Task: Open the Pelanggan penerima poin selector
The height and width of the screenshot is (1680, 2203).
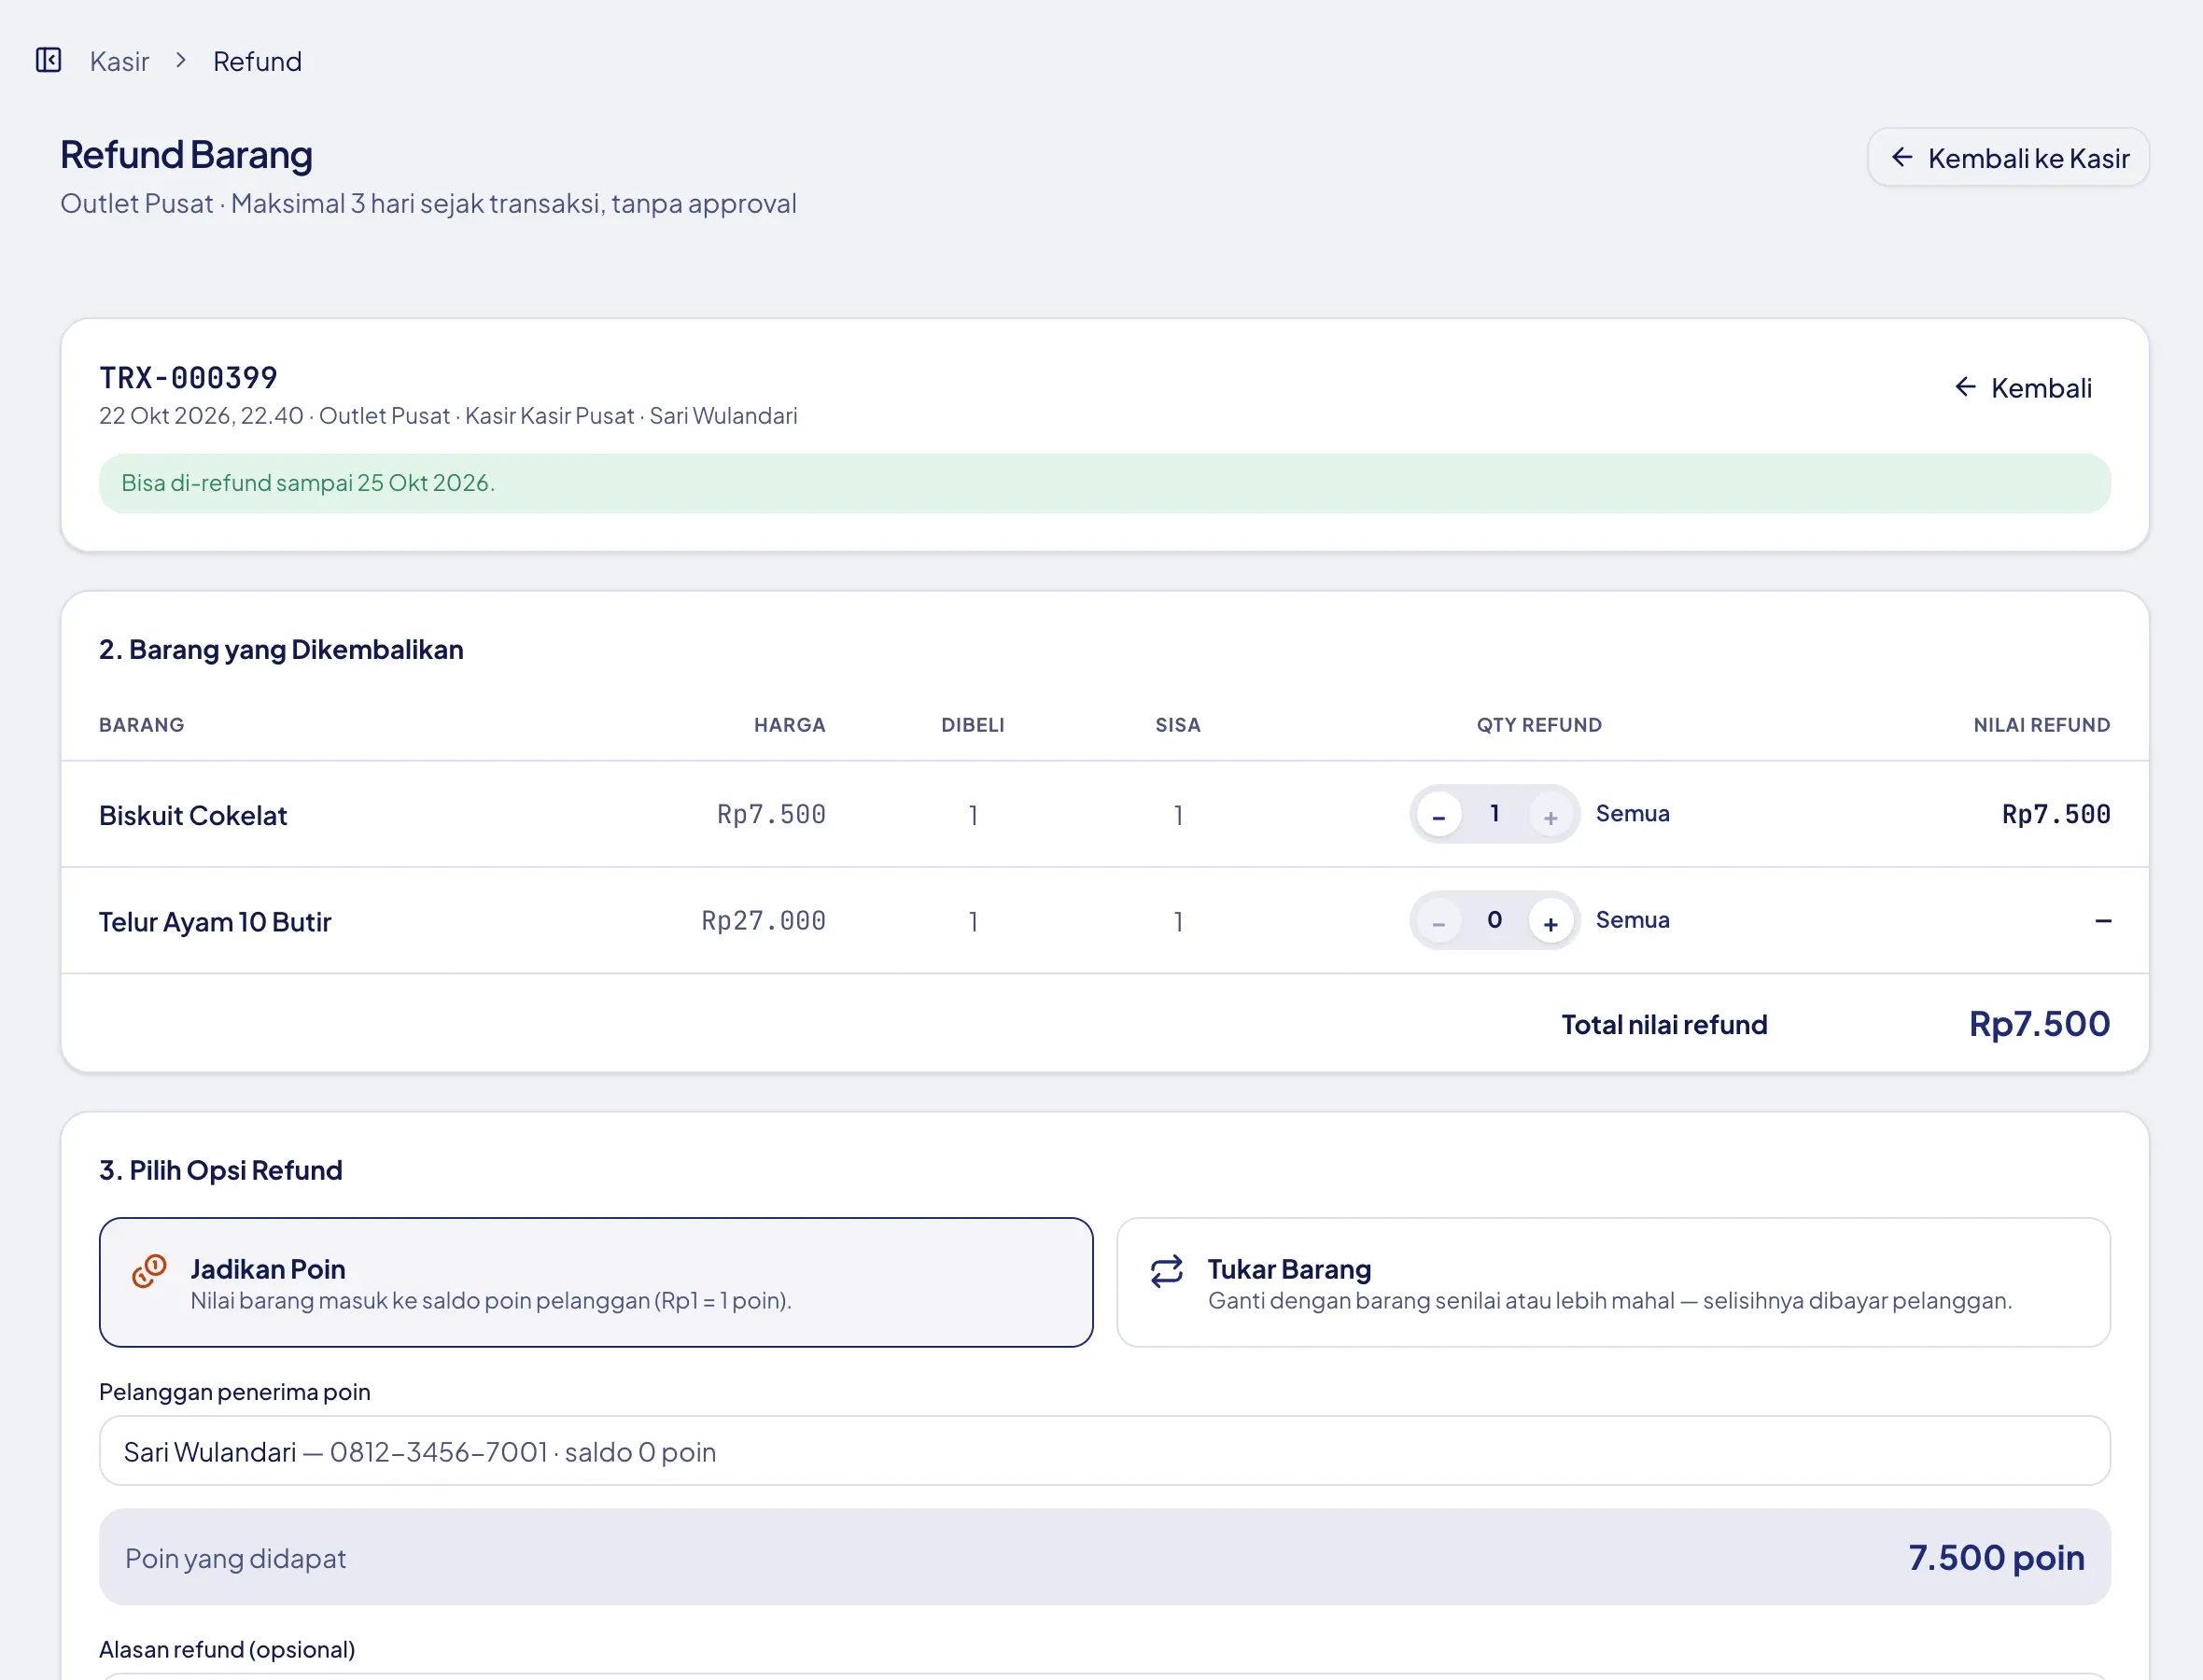Action: click(x=1104, y=1451)
